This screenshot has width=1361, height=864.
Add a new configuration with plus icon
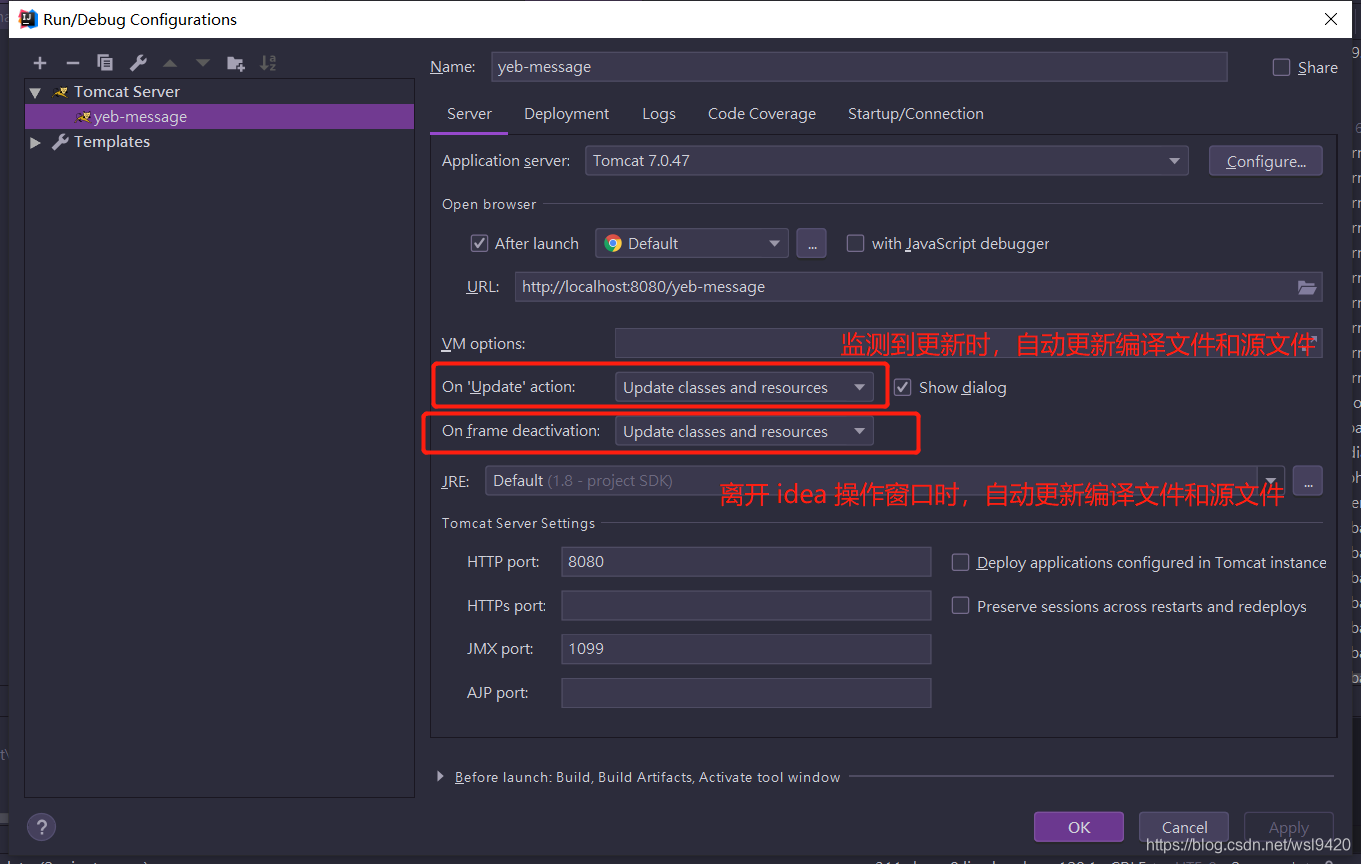pyautogui.click(x=40, y=63)
